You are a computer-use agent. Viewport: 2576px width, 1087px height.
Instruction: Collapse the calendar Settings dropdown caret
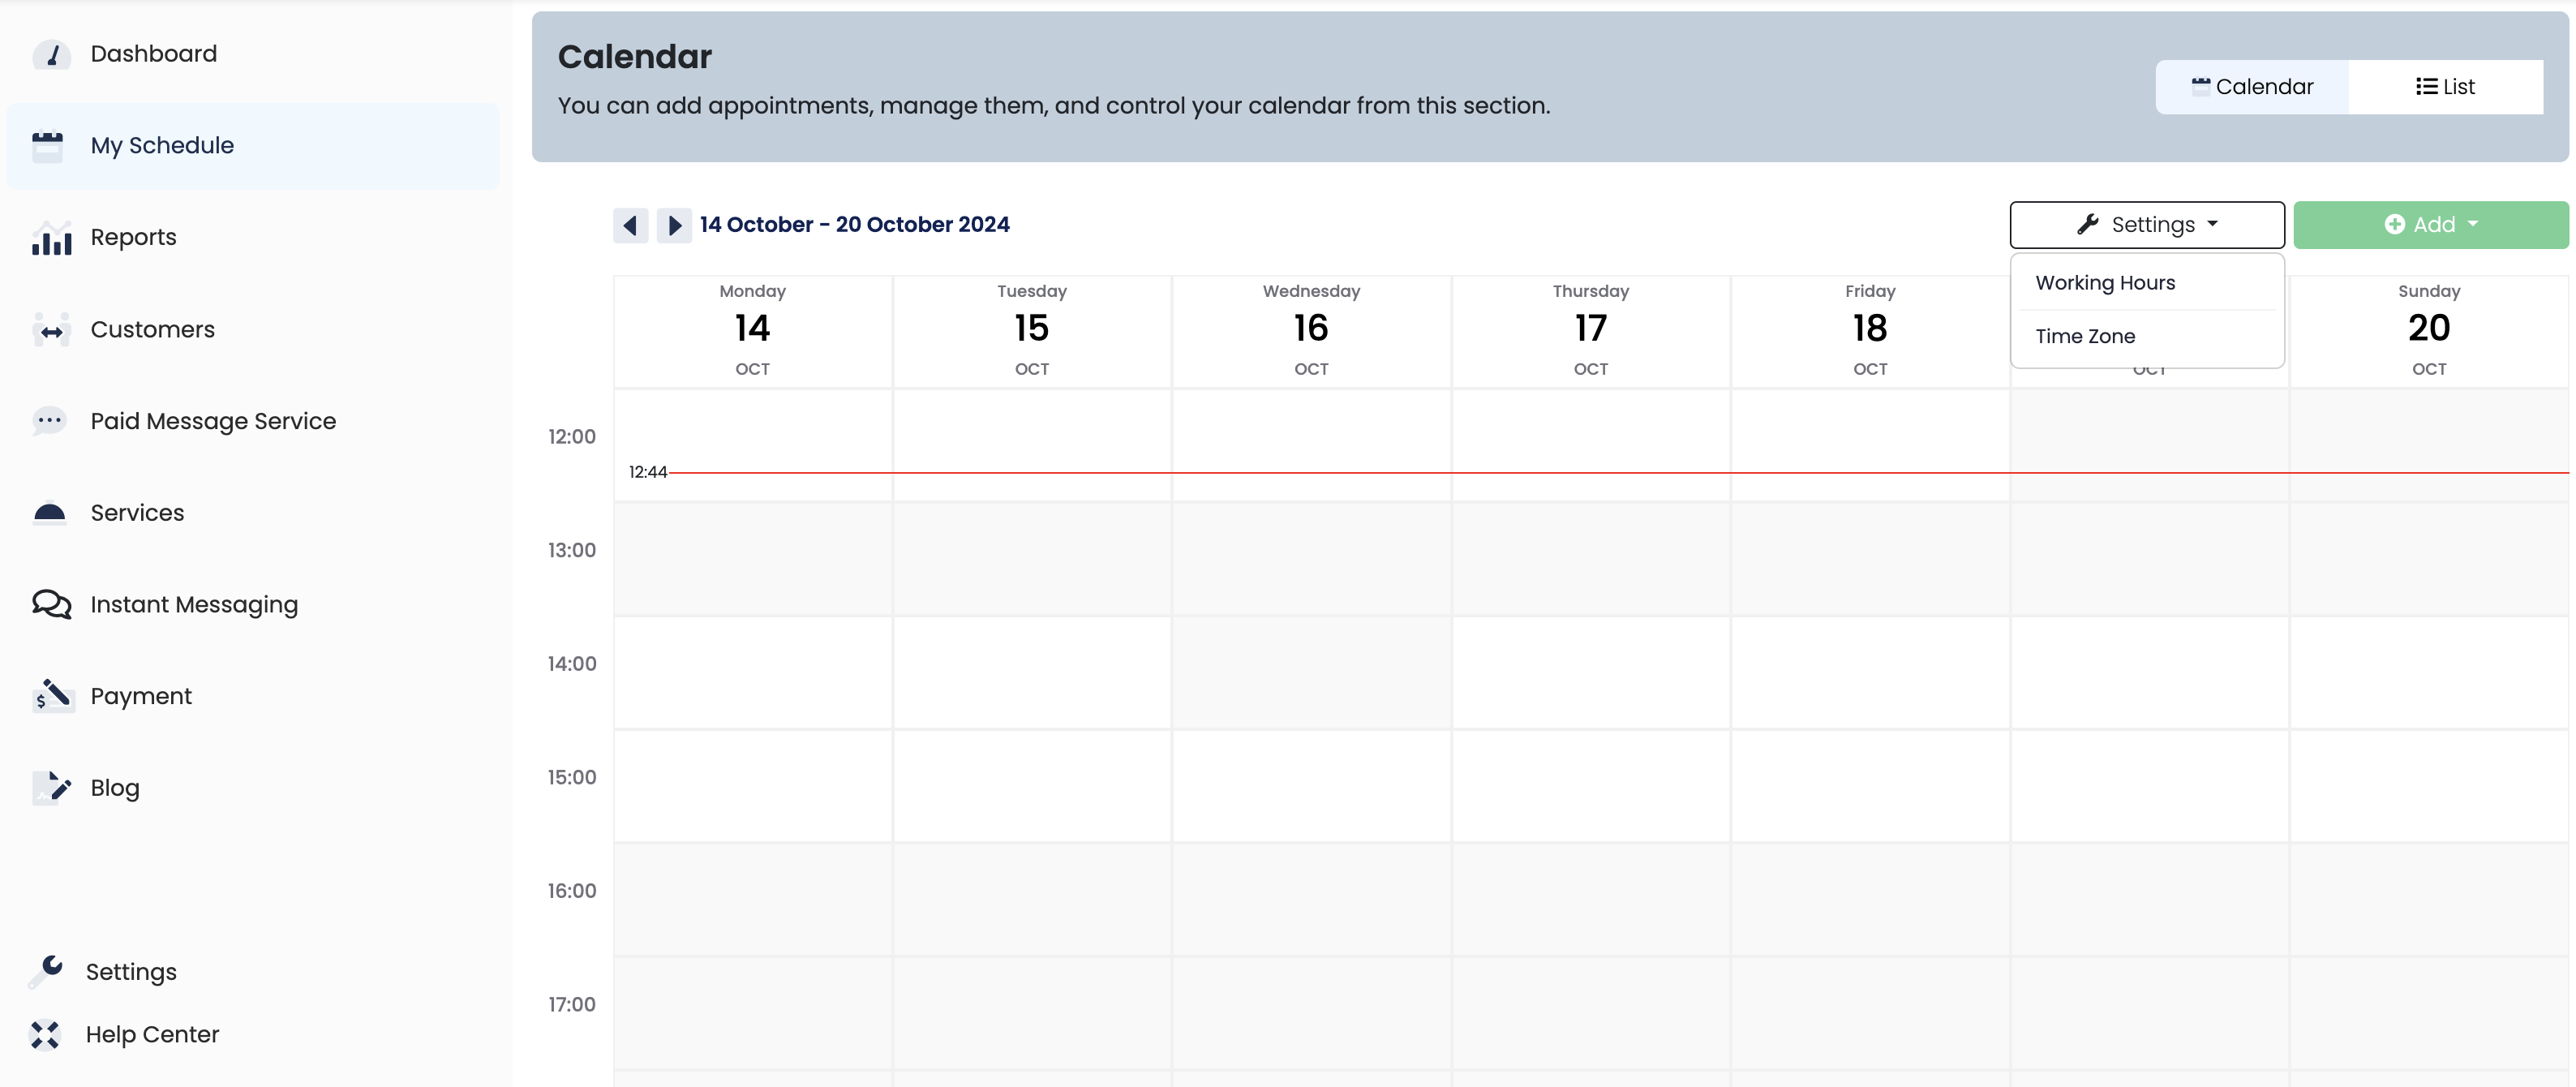[x=2212, y=224]
